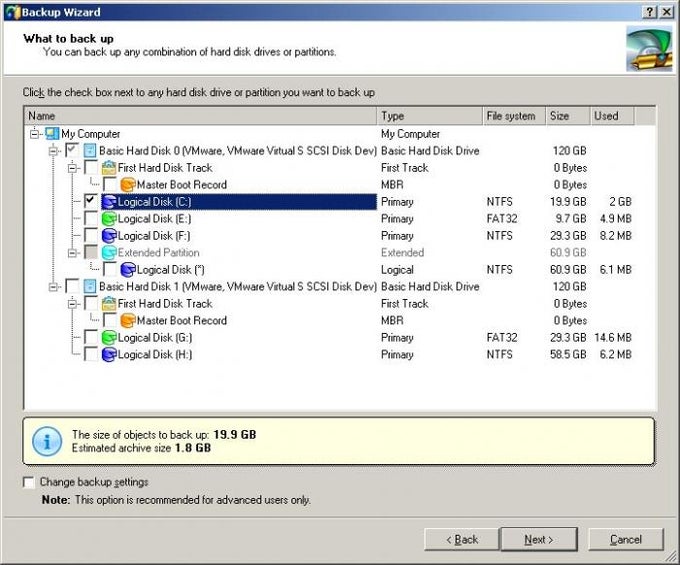The image size is (680, 565).
Task: Click the FAT32 file system cell for disk G:
Action: coord(502,337)
